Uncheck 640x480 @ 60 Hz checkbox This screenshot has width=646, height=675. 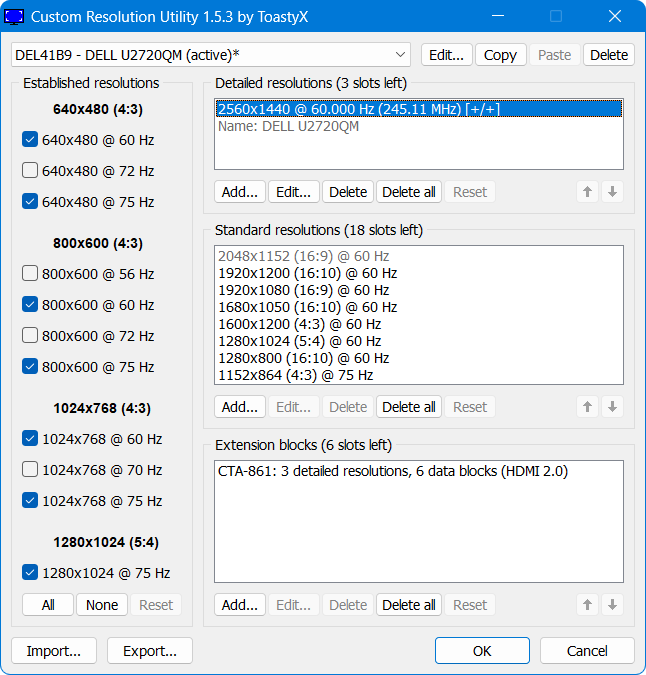click(x=30, y=140)
